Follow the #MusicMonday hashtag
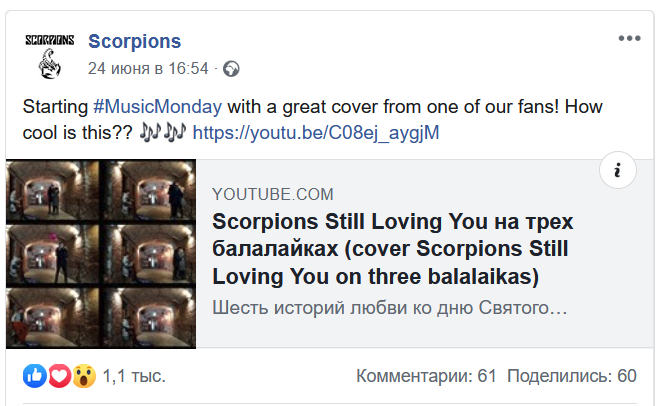The height and width of the screenshot is (406, 662). tap(157, 106)
